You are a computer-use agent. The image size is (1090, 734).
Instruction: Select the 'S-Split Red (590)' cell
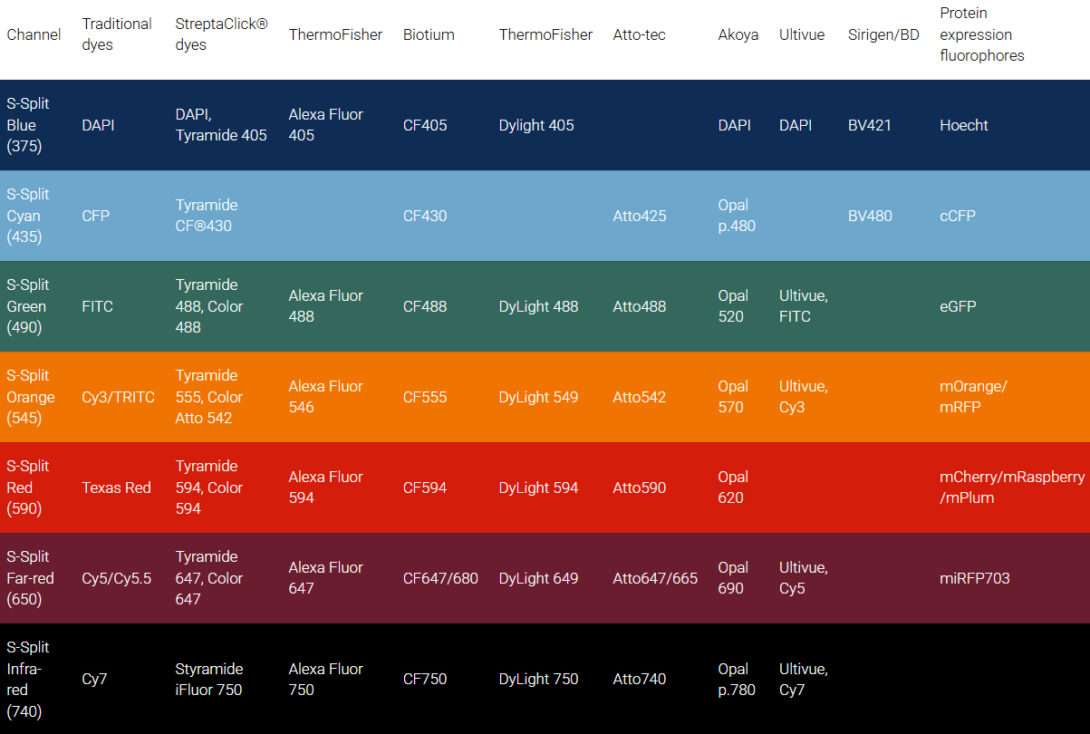[28, 487]
